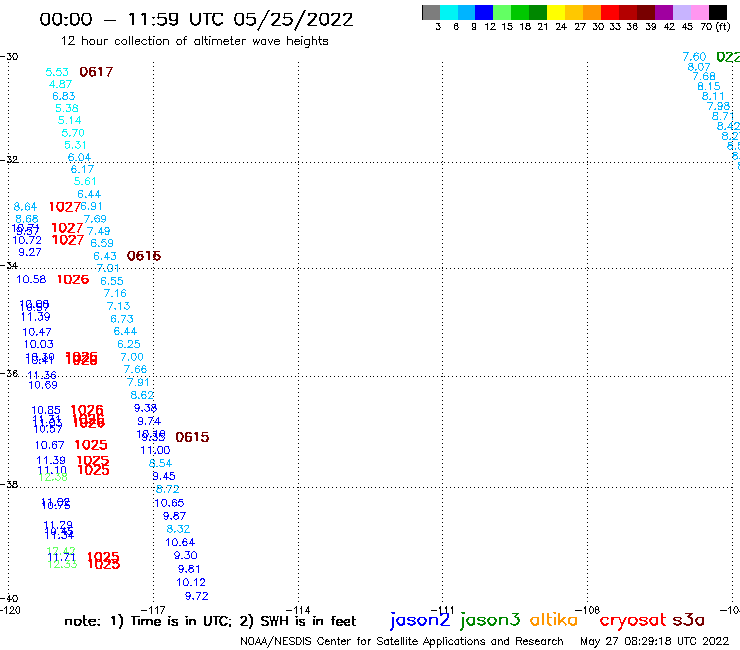740x650 pixels.
Task: Click the wave height value '9.72'
Action: tap(197, 596)
